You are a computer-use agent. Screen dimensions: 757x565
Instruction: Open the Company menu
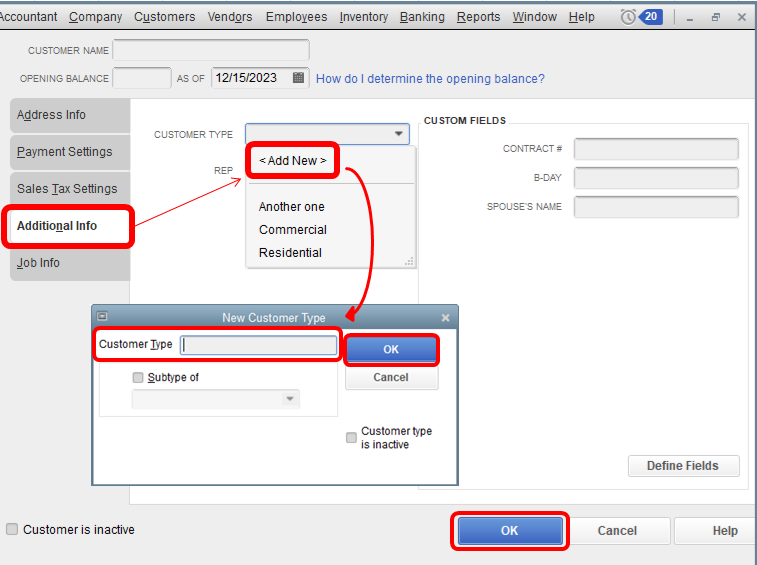click(x=95, y=17)
